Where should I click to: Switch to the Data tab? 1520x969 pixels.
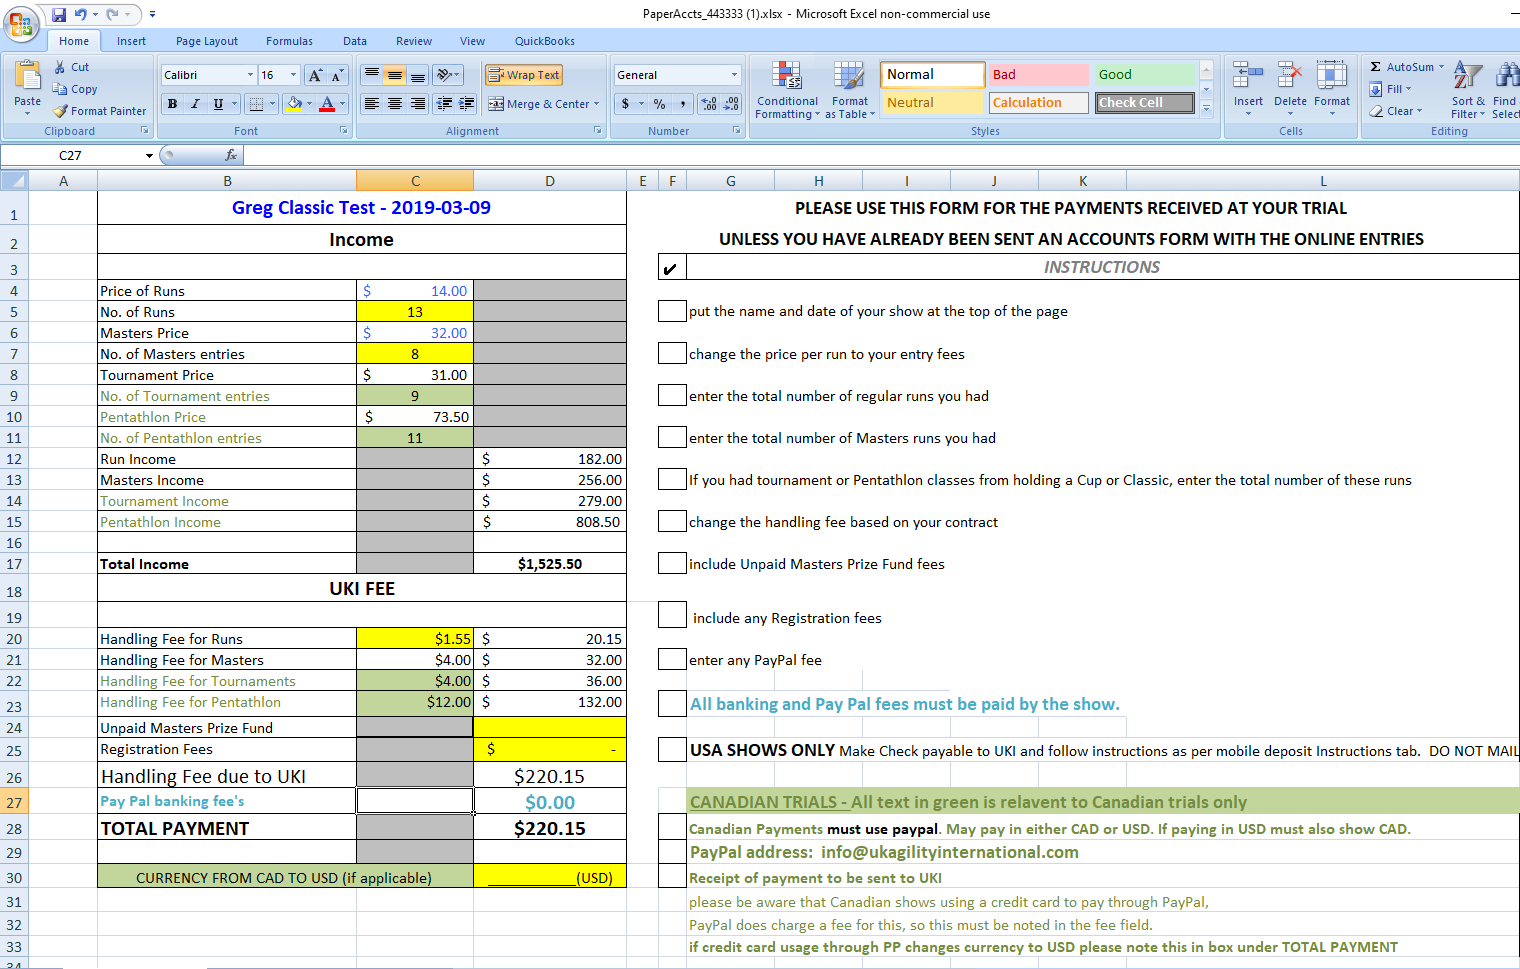pos(355,41)
